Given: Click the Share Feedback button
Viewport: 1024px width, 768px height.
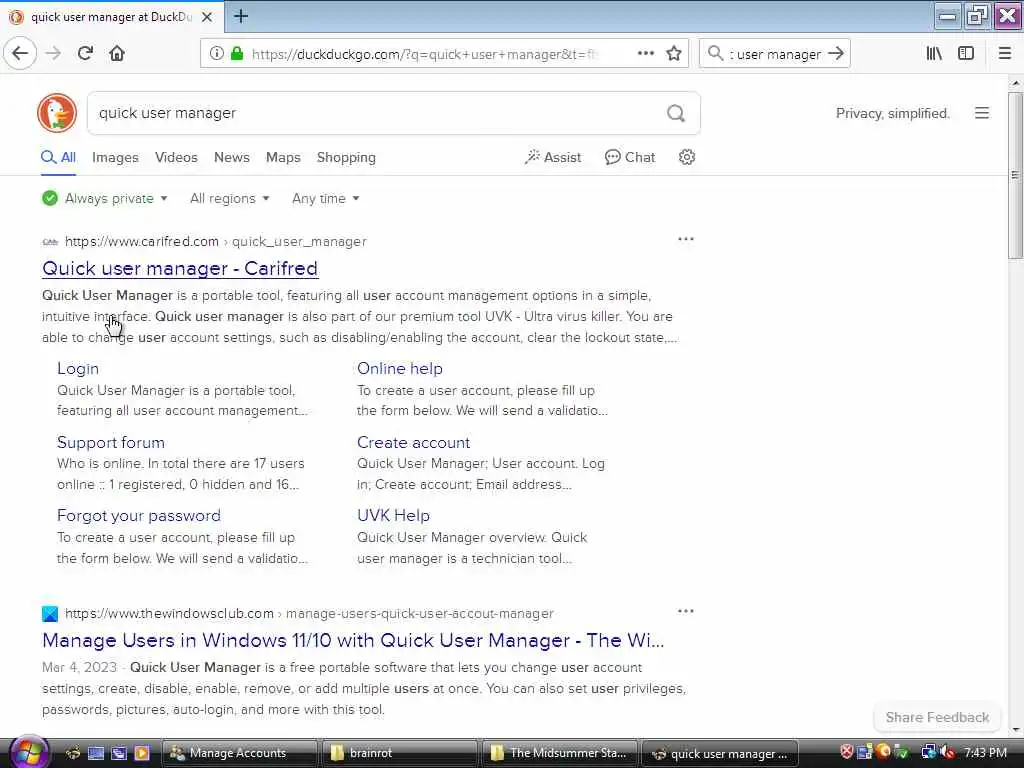Looking at the screenshot, I should (x=936, y=717).
